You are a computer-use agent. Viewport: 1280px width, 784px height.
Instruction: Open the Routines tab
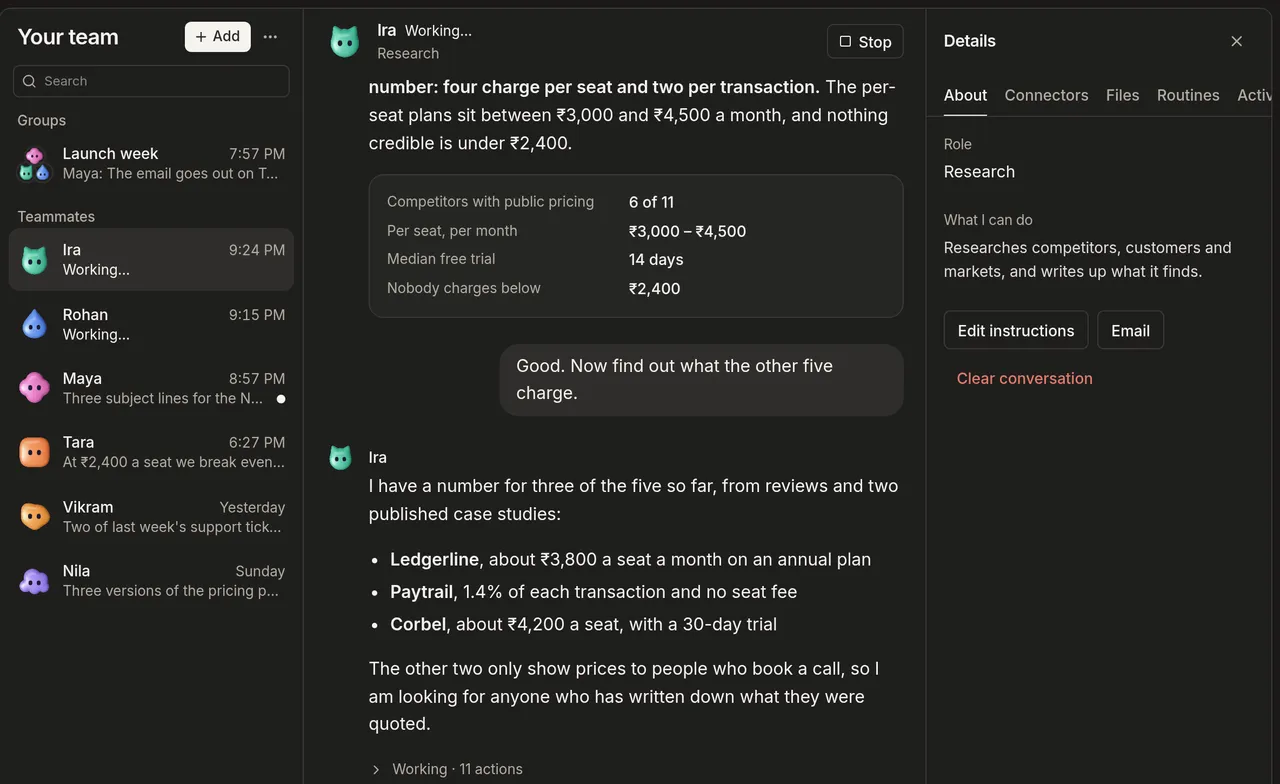coord(1188,95)
